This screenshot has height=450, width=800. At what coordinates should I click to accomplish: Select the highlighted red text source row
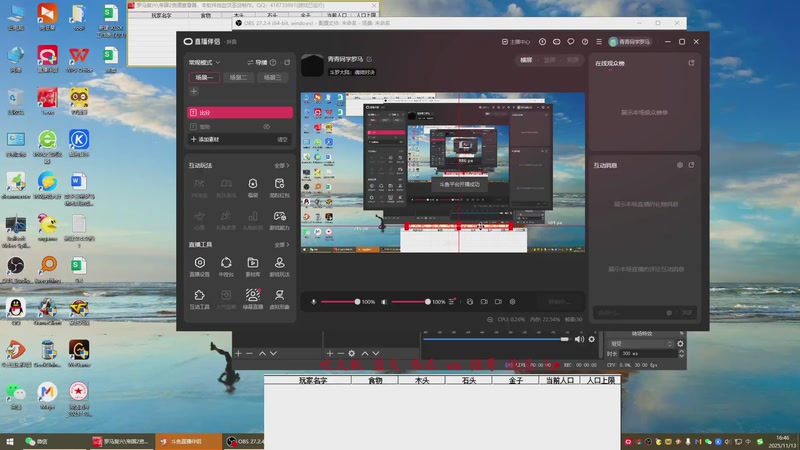[x=240, y=112]
